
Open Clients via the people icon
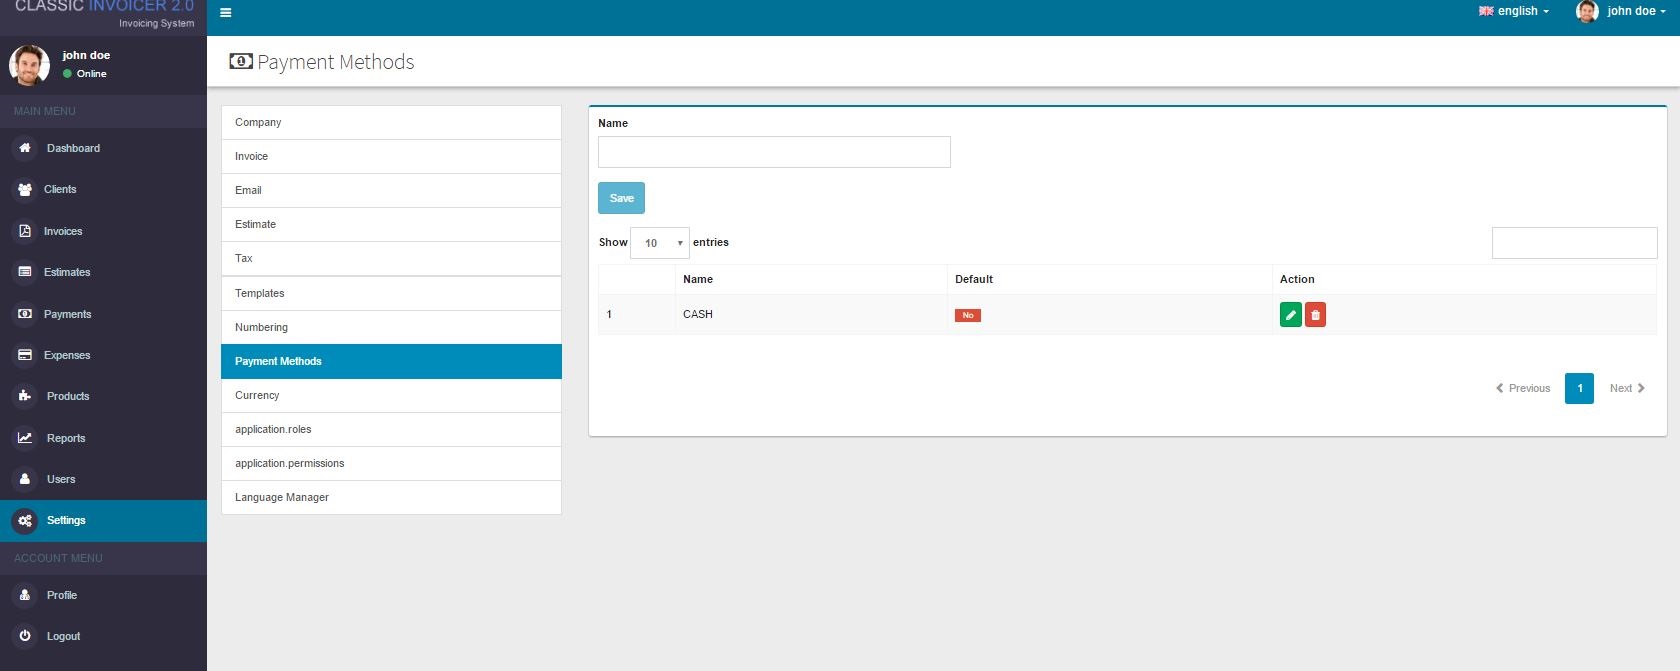(25, 189)
